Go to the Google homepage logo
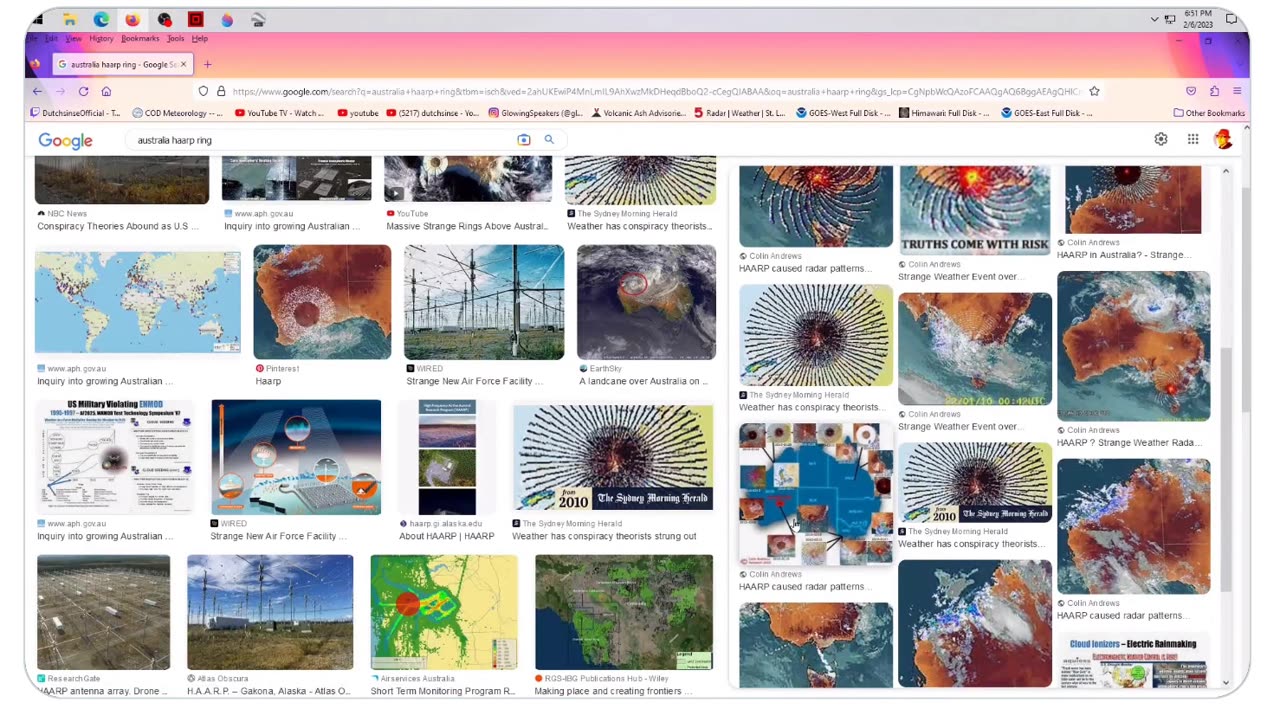Image resolution: width=1280 pixels, height=720 pixels. (x=65, y=140)
